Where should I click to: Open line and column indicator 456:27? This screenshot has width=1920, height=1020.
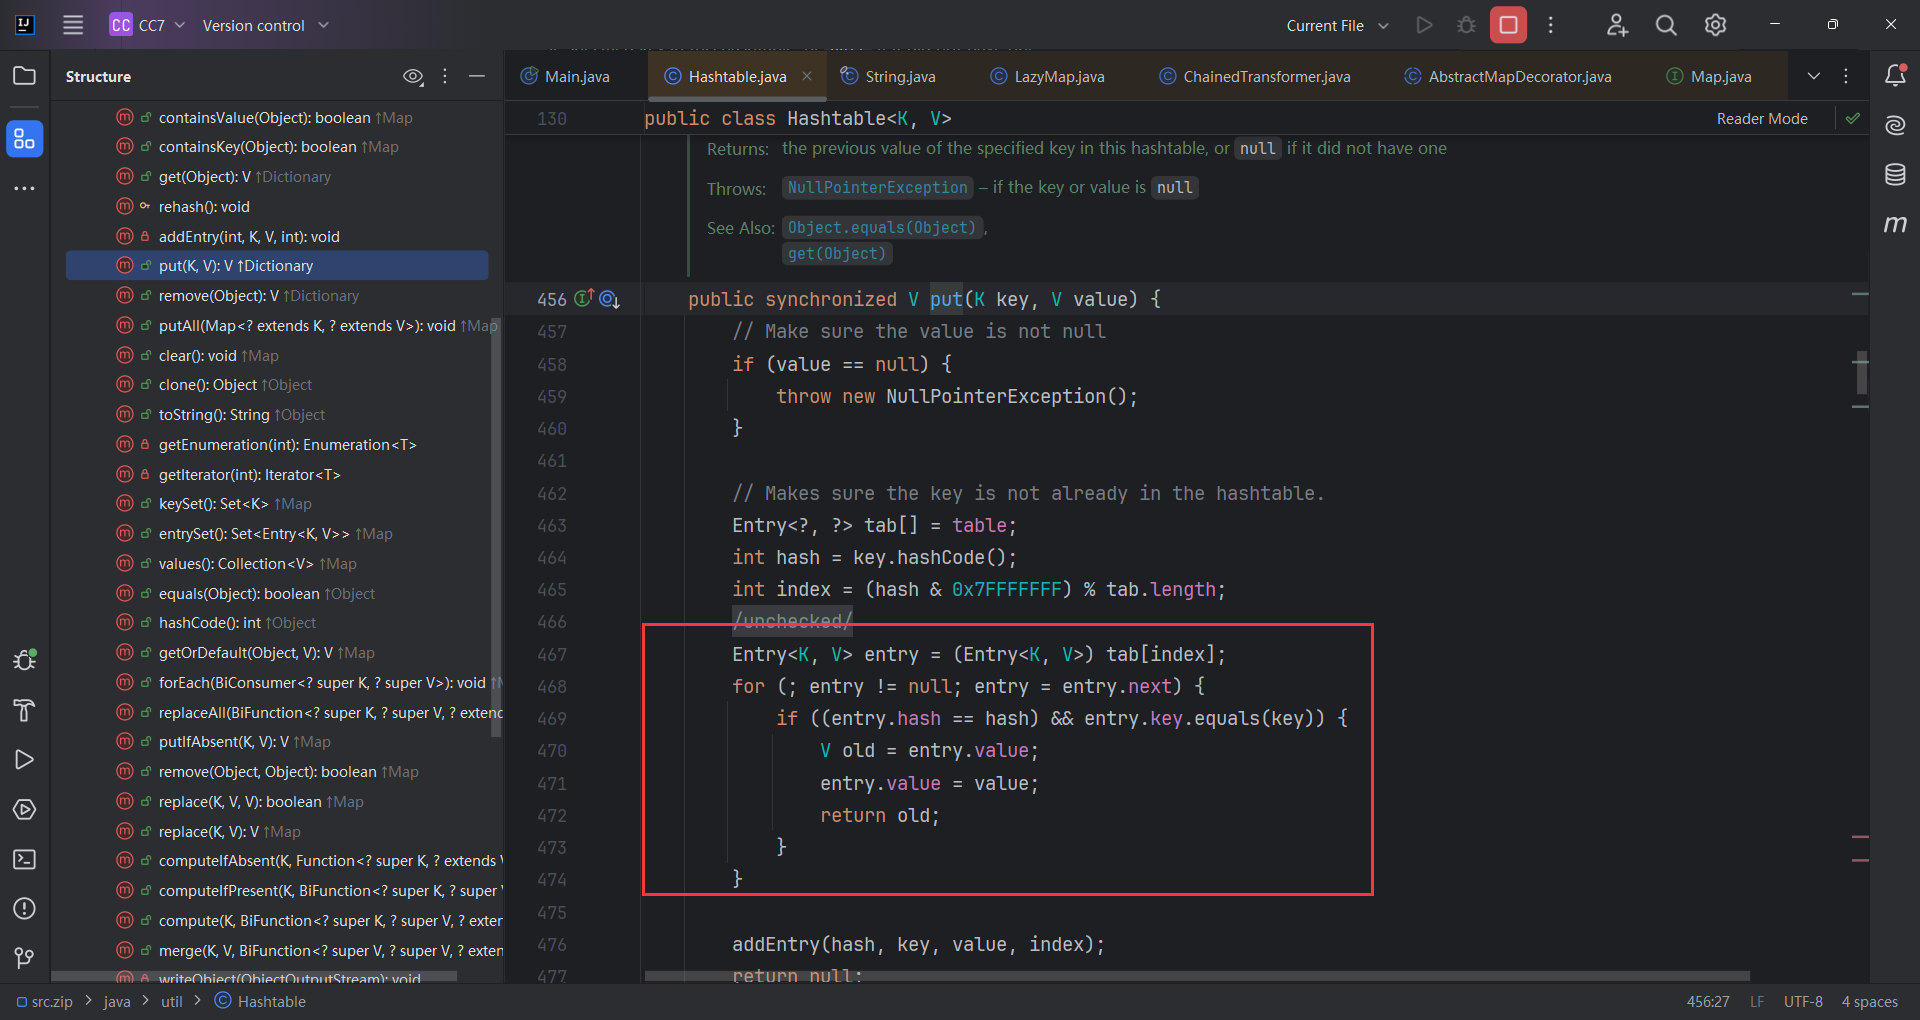[1708, 1001]
